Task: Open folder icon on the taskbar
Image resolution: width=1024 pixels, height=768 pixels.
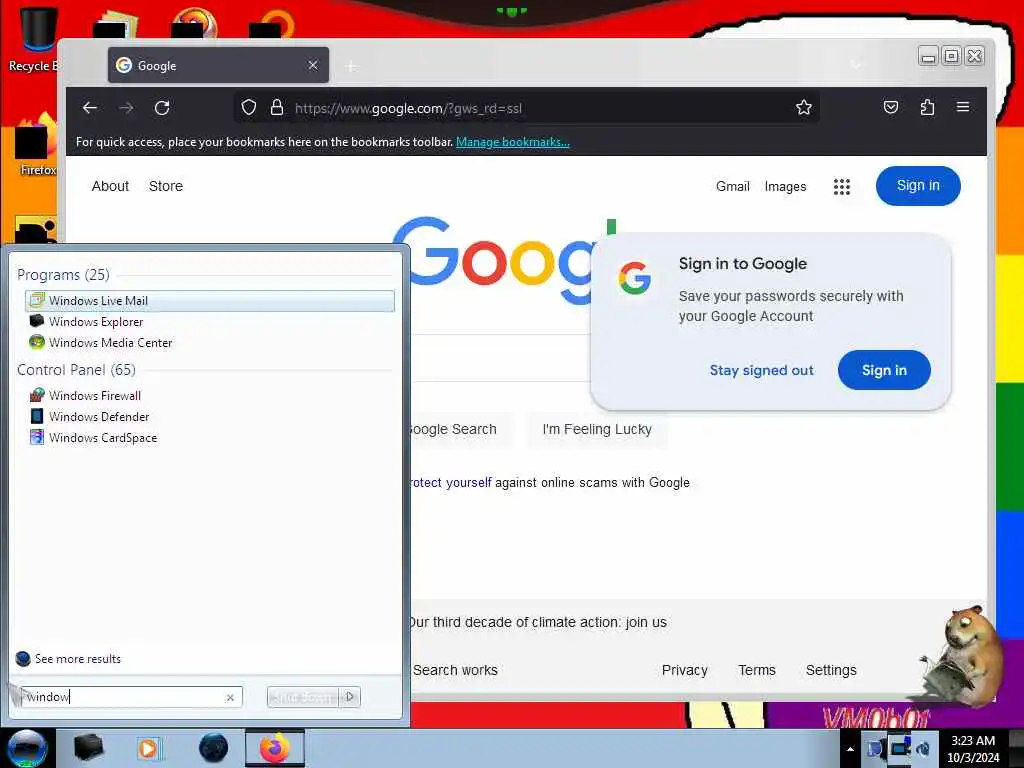Action: point(88,748)
